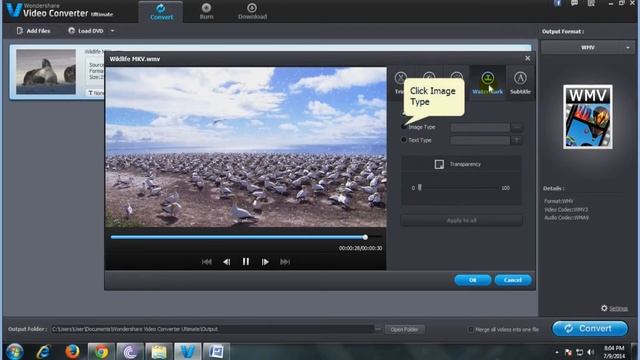Expand the Load DVD dropdown arrow
Viewport: 640px width, 360px height.
(x=112, y=31)
